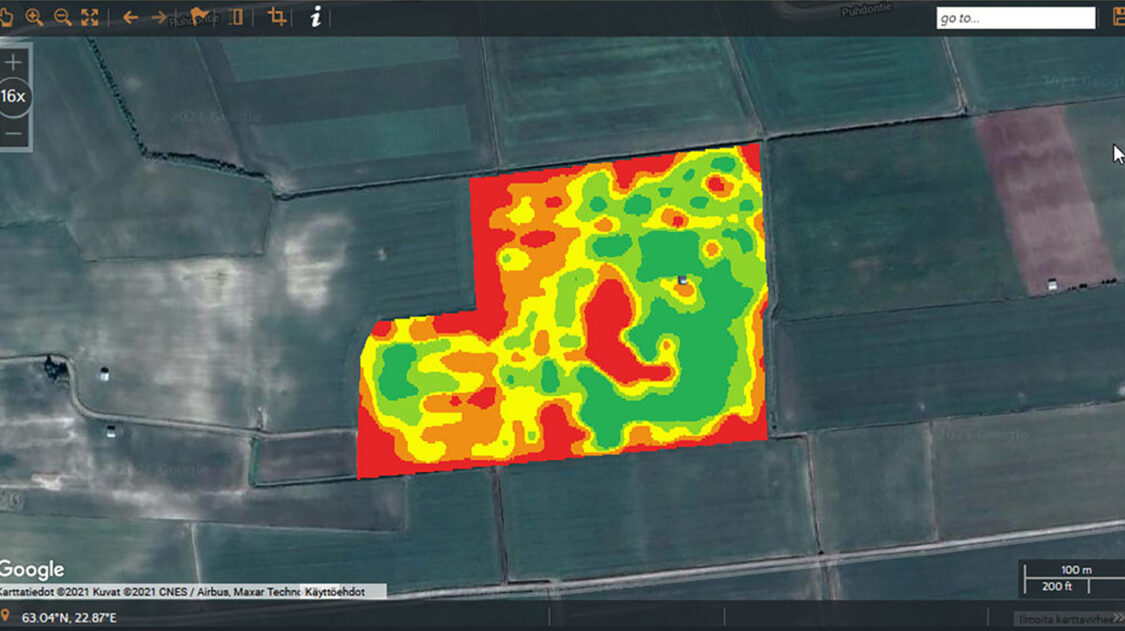Screen dimensions: 1125x631
Task: Click the location pin beside the coordinates
Action: coord(7,617)
